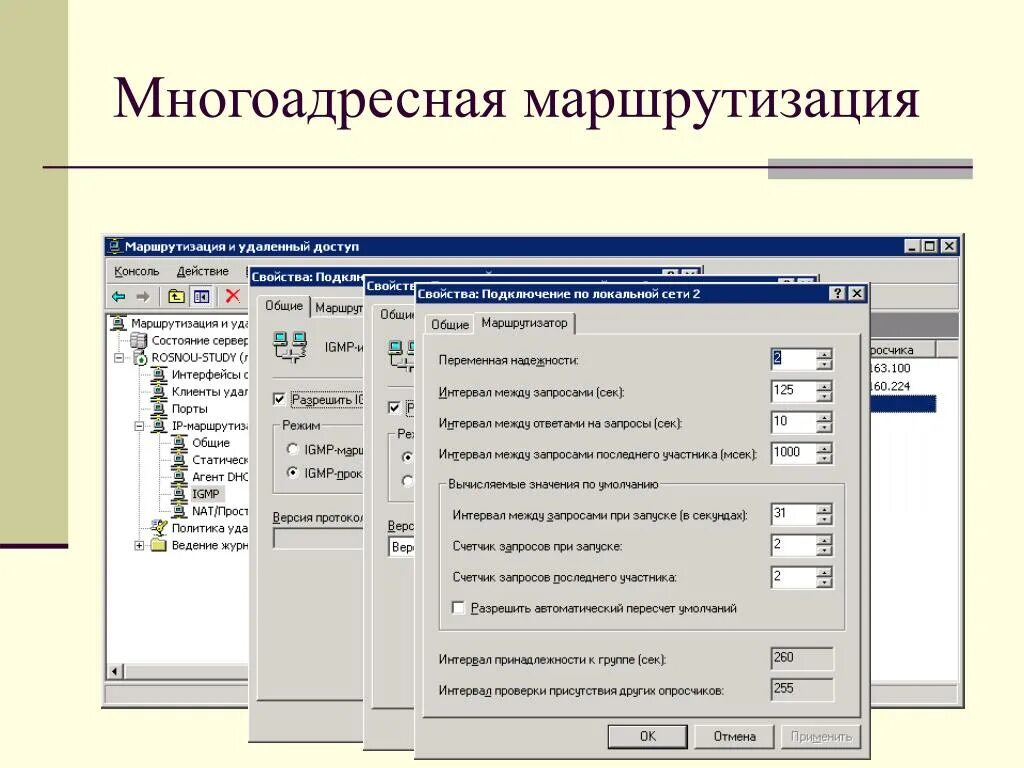Click the Интервал принадлежности к группе field
Image resolution: width=1024 pixels, height=768 pixels.
(802, 658)
